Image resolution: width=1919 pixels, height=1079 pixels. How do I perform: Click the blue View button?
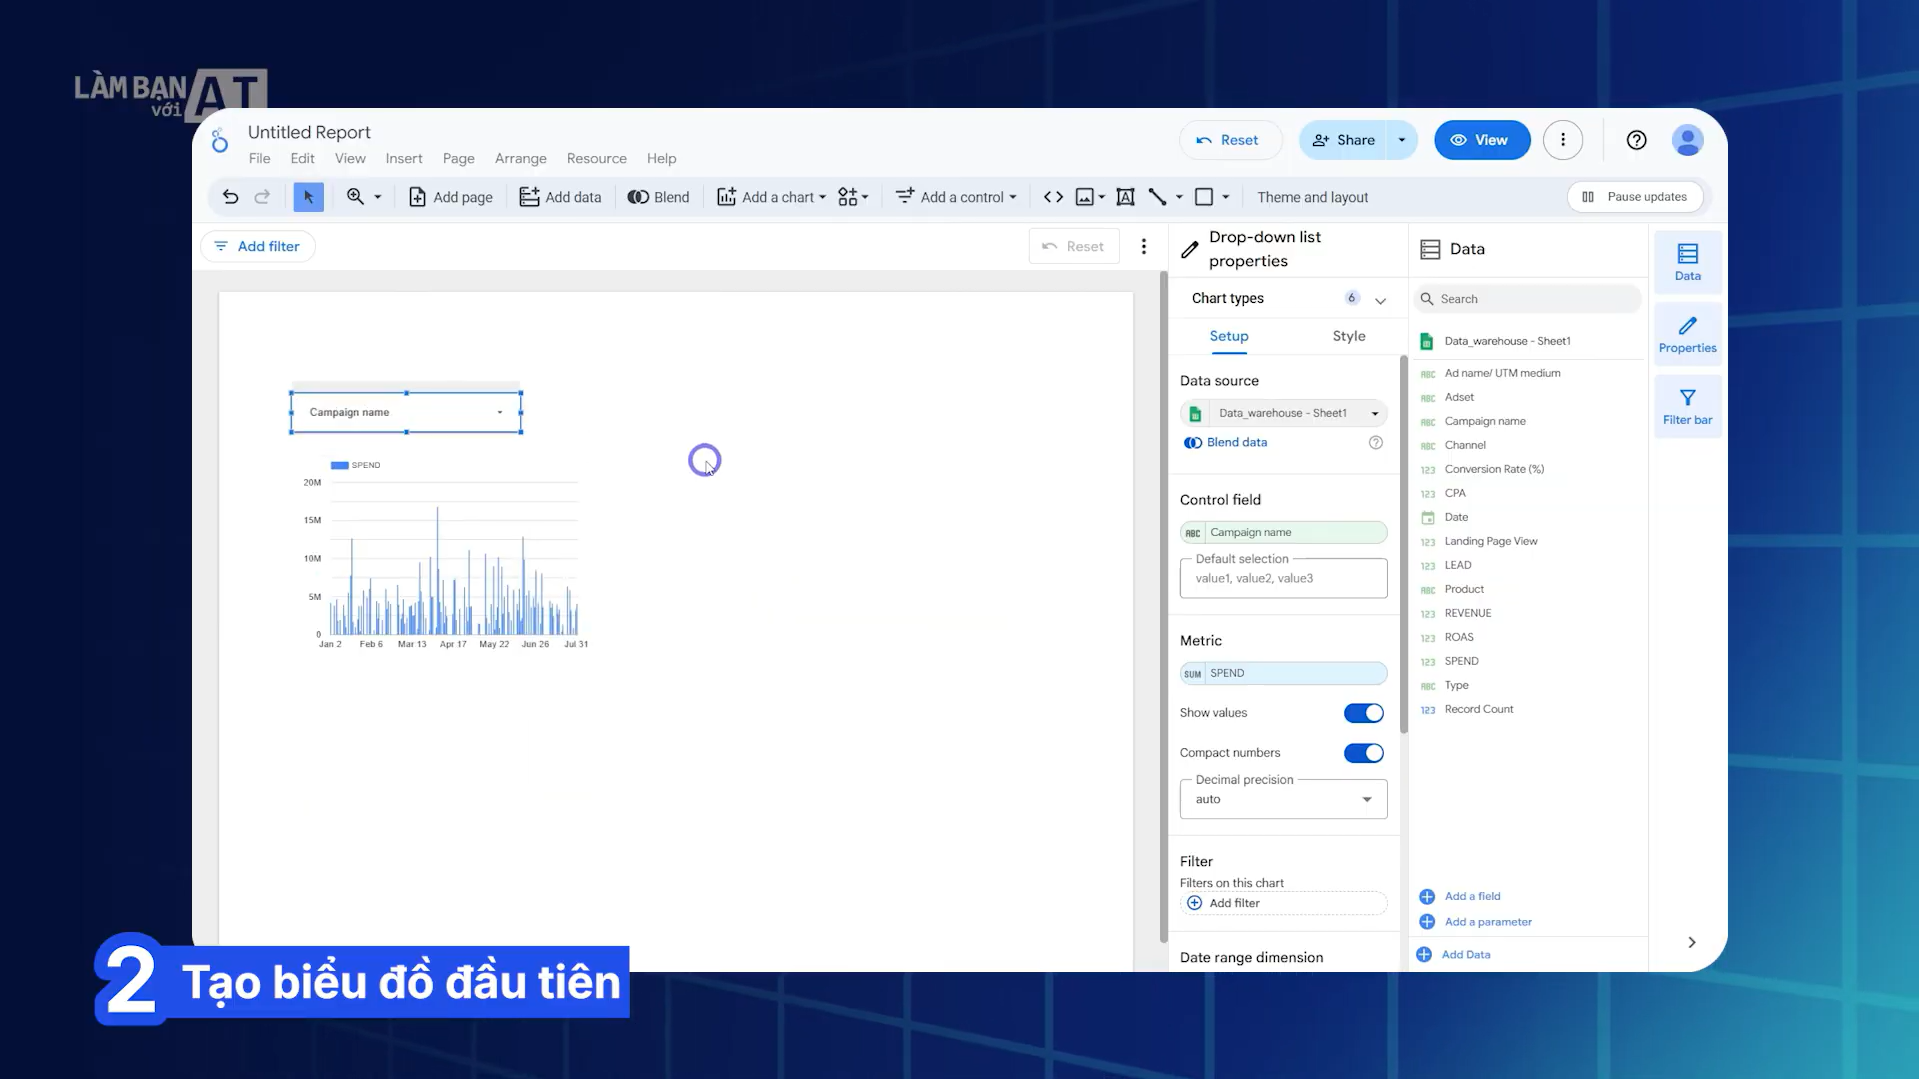(1481, 140)
